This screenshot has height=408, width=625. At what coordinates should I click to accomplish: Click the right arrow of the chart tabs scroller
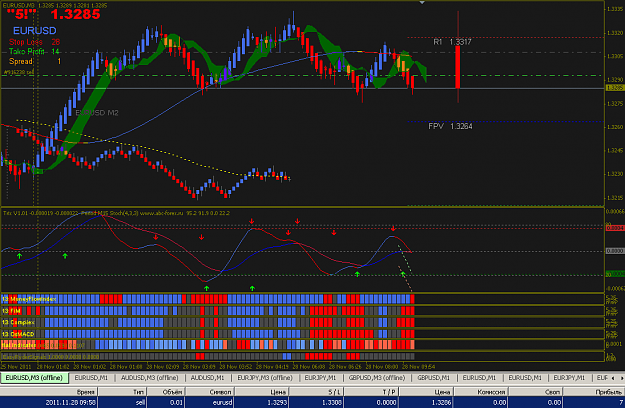621,378
